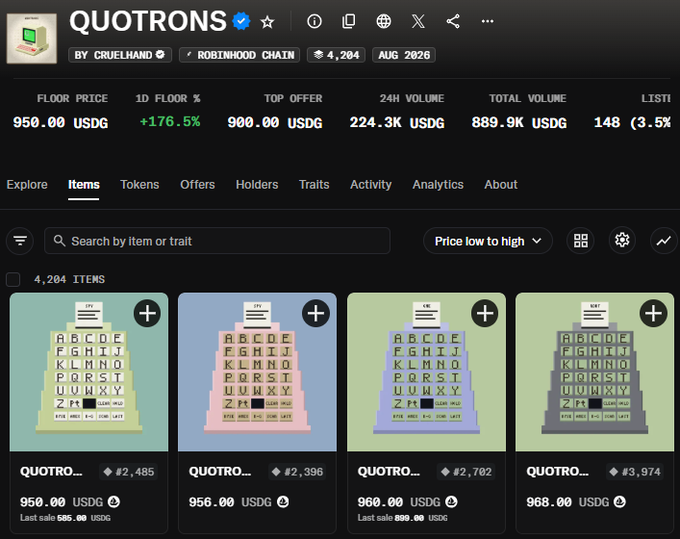Focus the Search by item or trait field
This screenshot has height=539, width=680.
[217, 241]
